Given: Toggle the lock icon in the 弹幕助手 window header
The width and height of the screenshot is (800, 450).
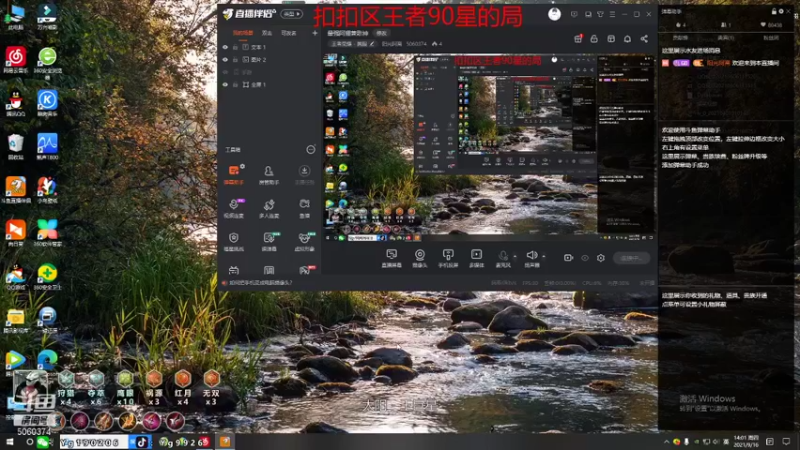Looking at the screenshot, I should pyautogui.click(x=774, y=11).
